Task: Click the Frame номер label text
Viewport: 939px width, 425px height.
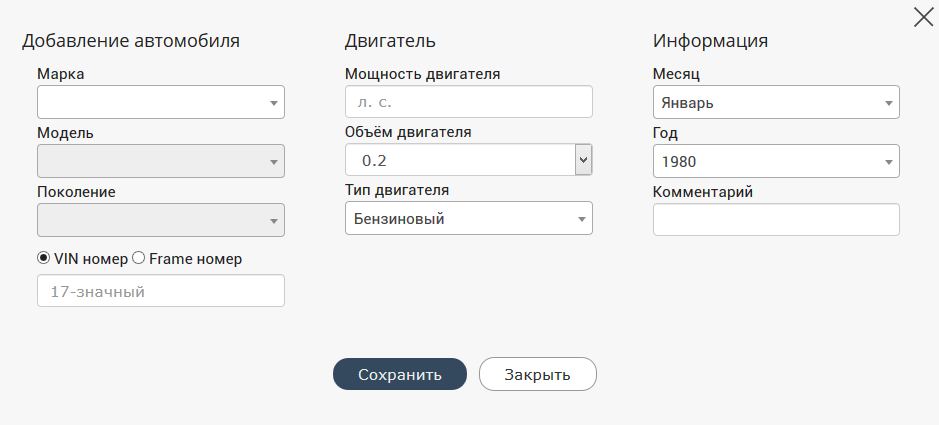Action: tap(195, 259)
